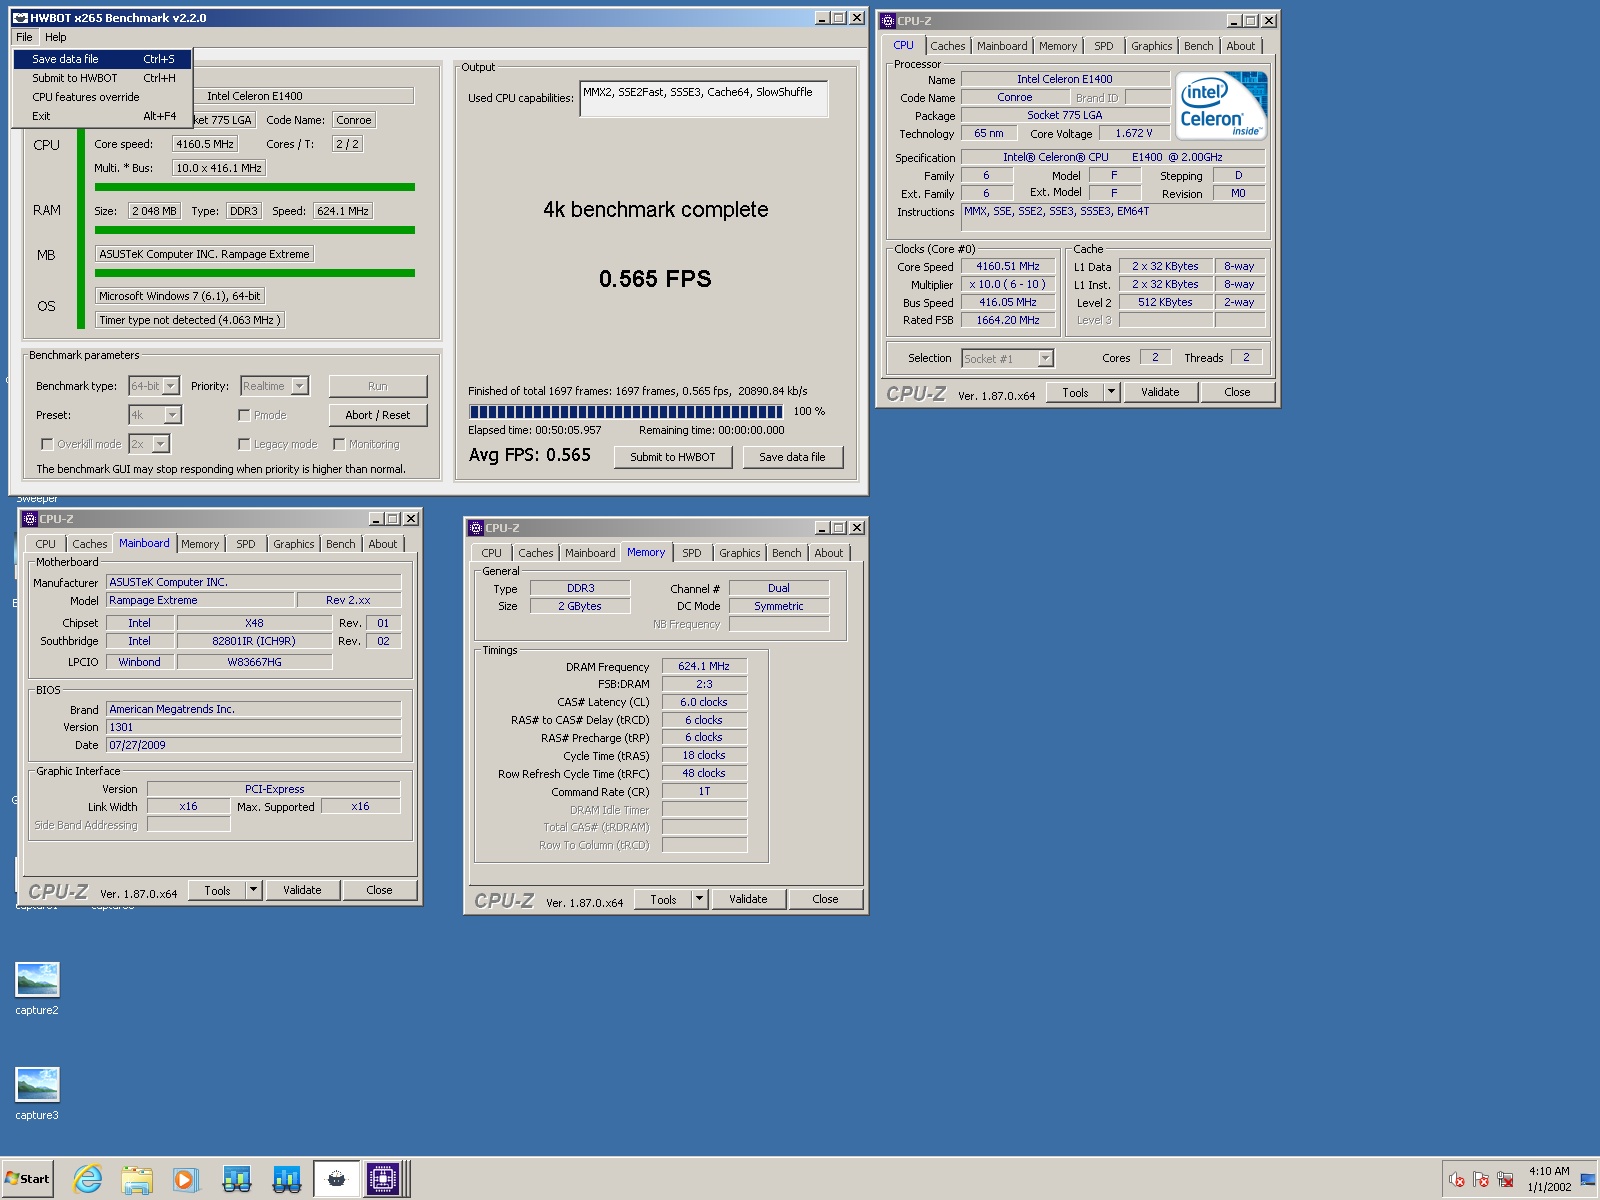The width and height of the screenshot is (1600, 1200).
Task: Open the Overkill mode 2x dropdown
Action: tap(161, 444)
